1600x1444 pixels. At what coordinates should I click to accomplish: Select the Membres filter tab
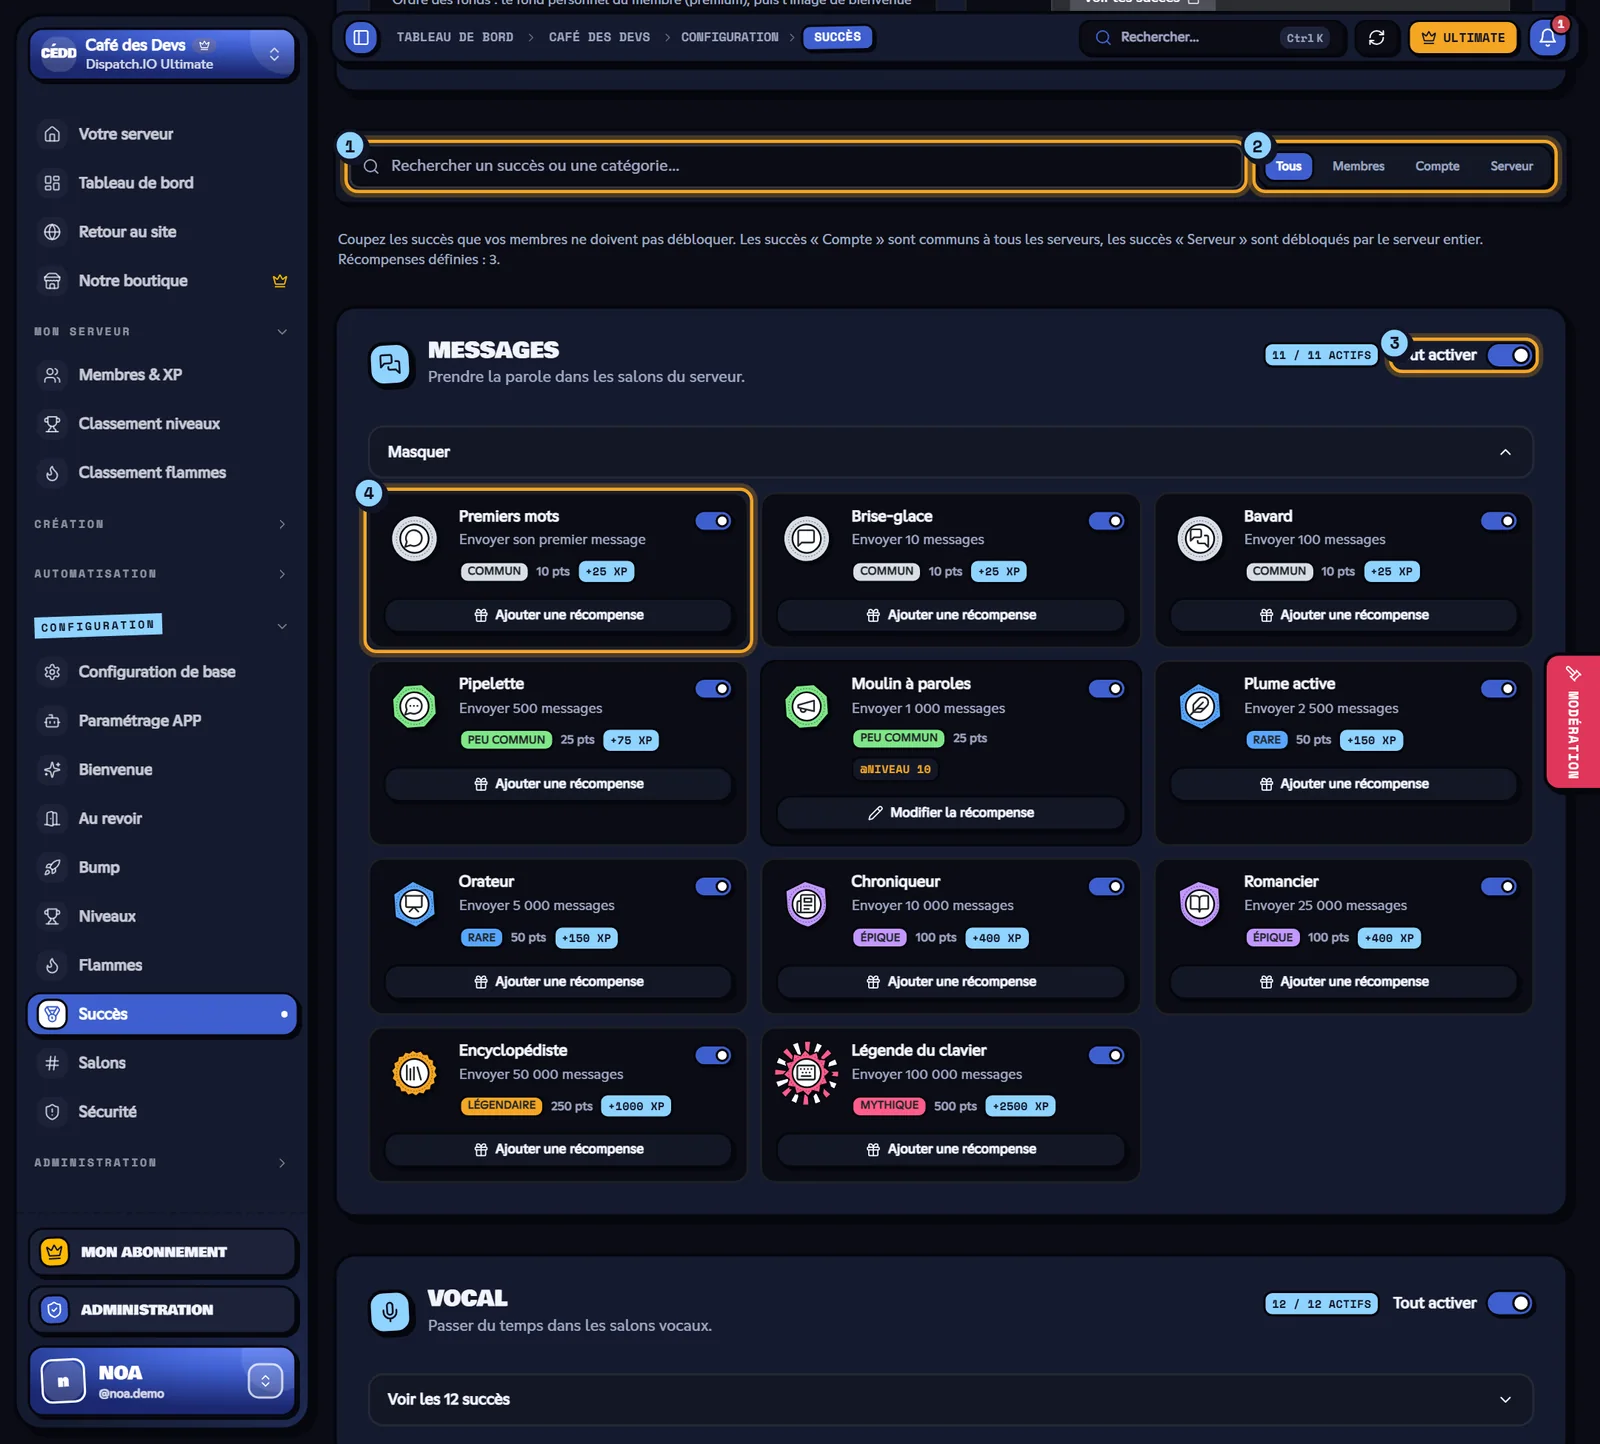(x=1358, y=166)
